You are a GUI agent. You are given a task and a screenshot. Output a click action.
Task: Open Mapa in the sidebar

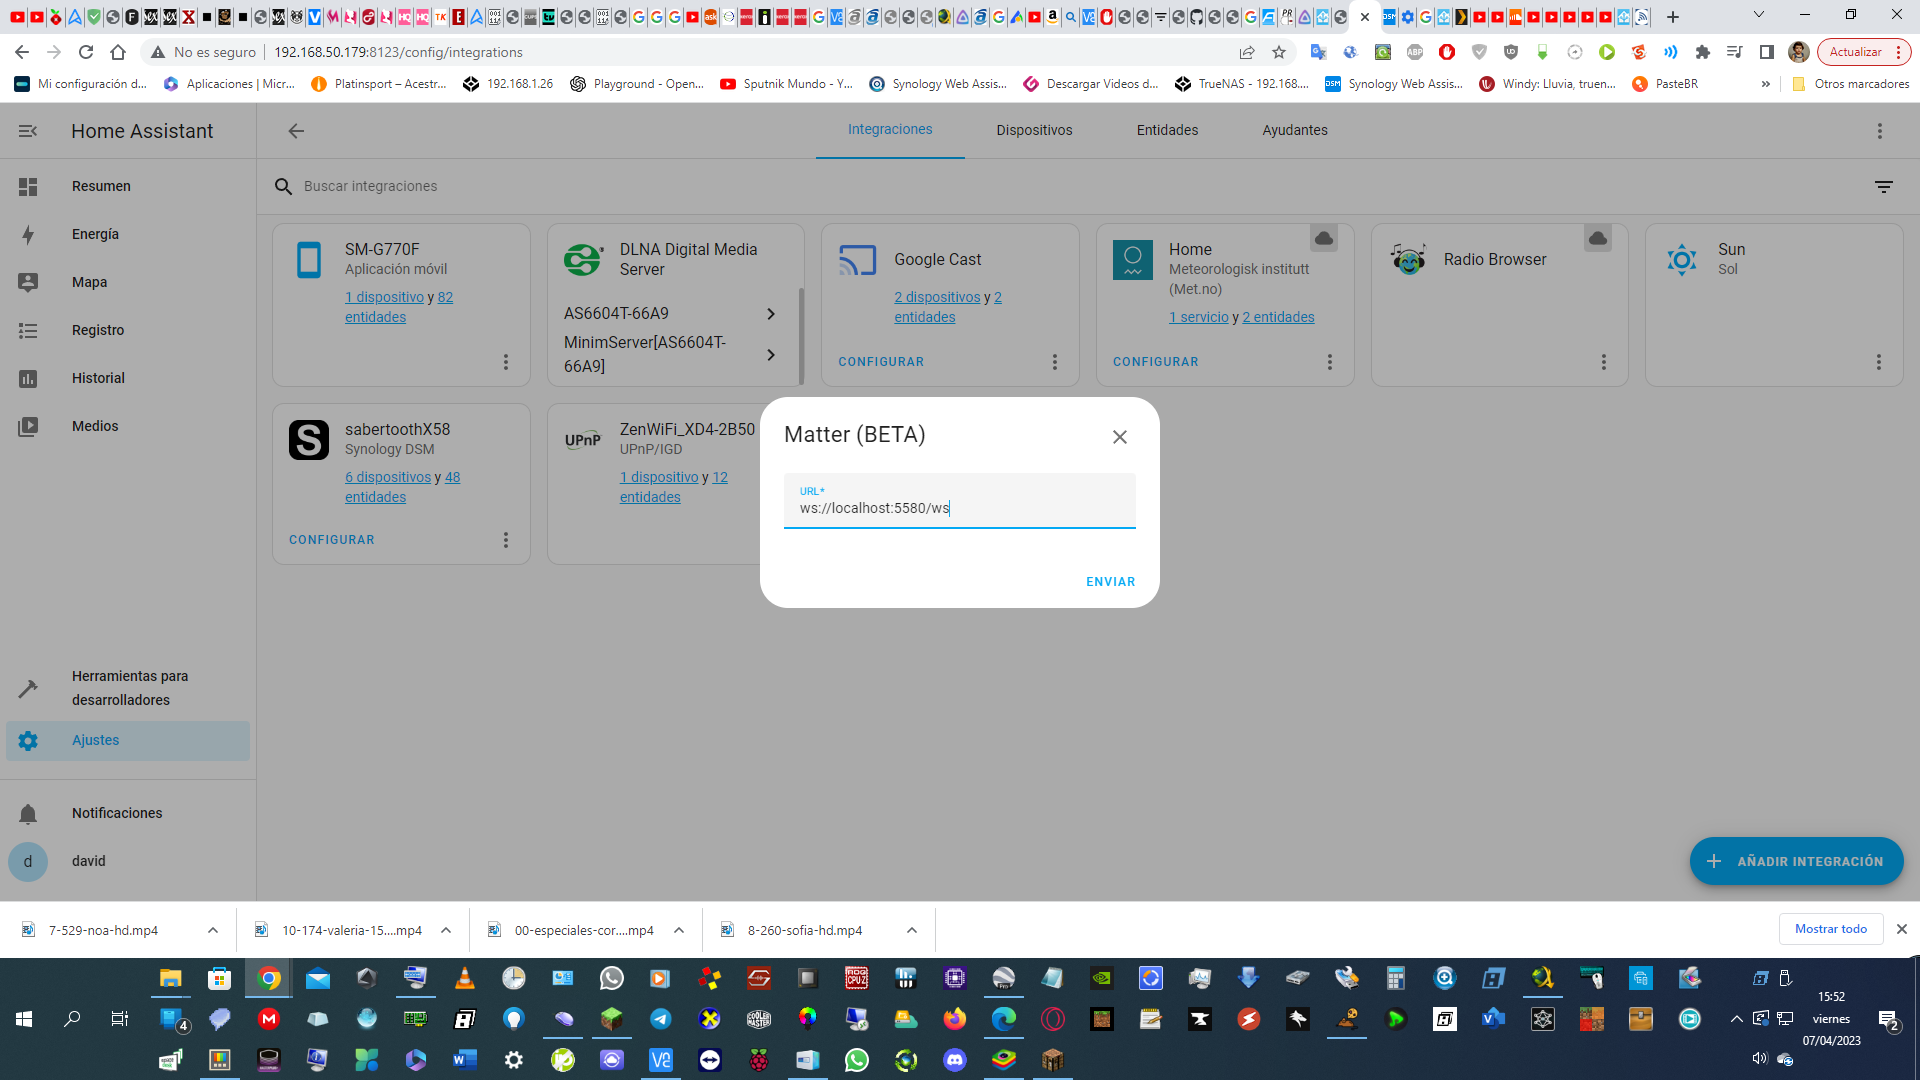coord(89,282)
